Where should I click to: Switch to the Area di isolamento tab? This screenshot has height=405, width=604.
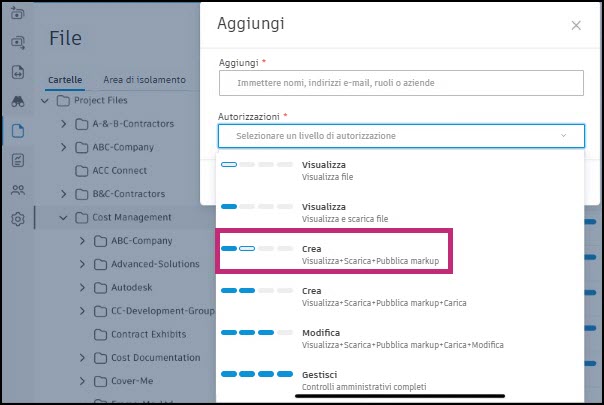tap(145, 80)
